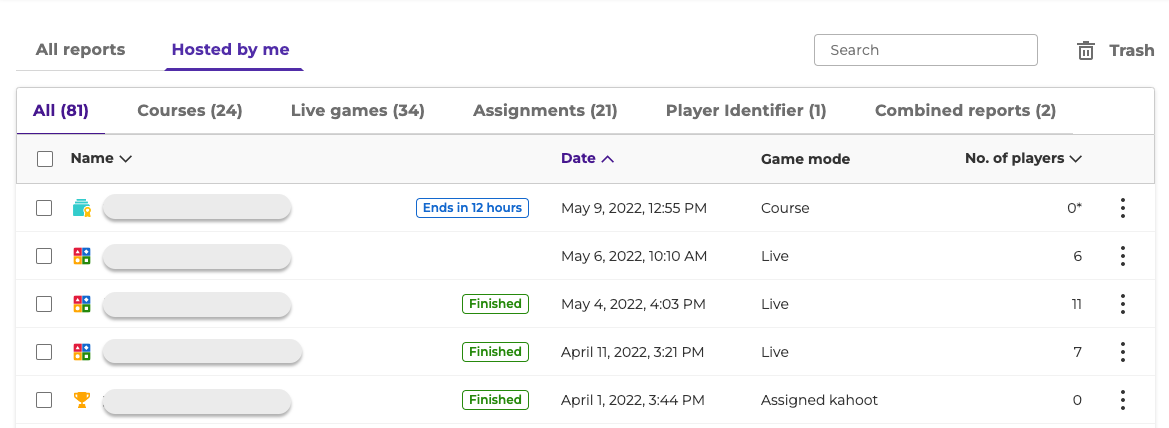Open the Live games (34) tab

pyautogui.click(x=358, y=110)
